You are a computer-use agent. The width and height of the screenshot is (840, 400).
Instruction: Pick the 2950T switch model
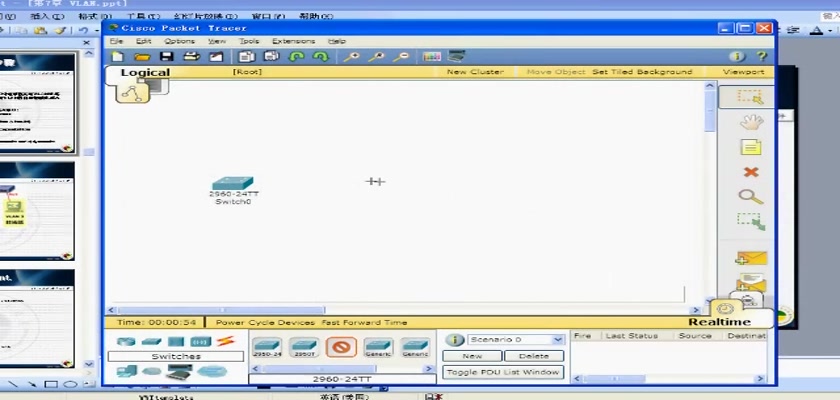click(304, 347)
